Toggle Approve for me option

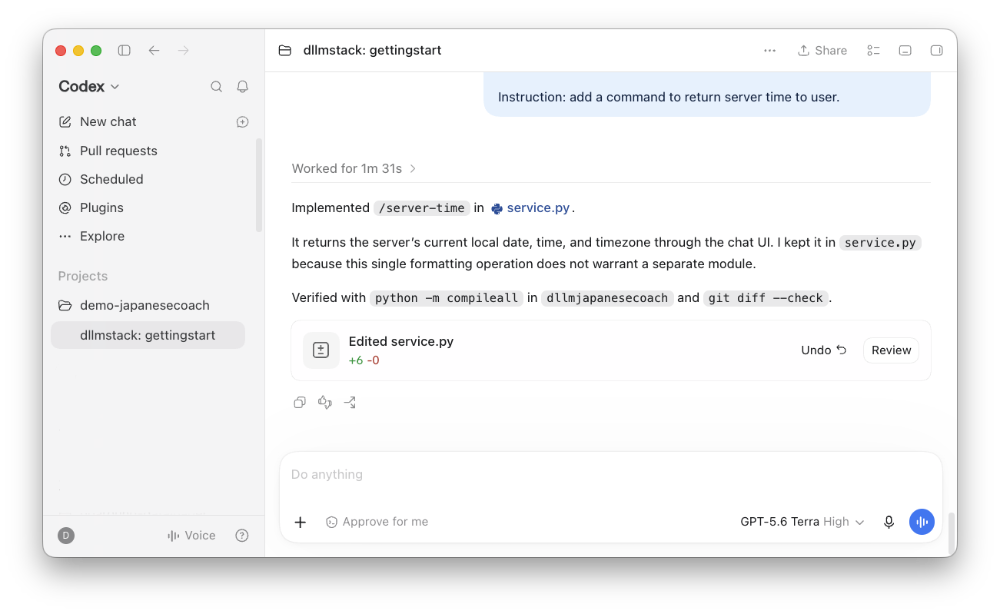[x=377, y=522]
